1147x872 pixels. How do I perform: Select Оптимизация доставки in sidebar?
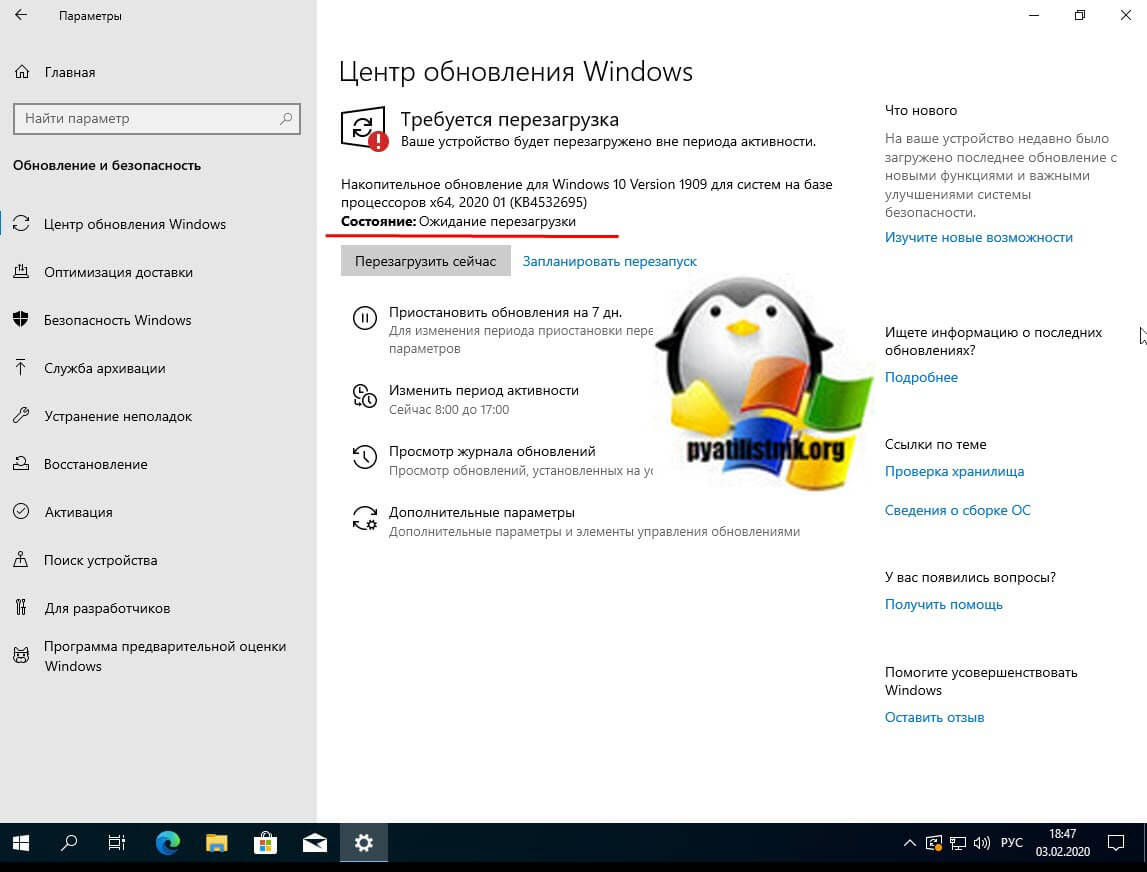118,272
